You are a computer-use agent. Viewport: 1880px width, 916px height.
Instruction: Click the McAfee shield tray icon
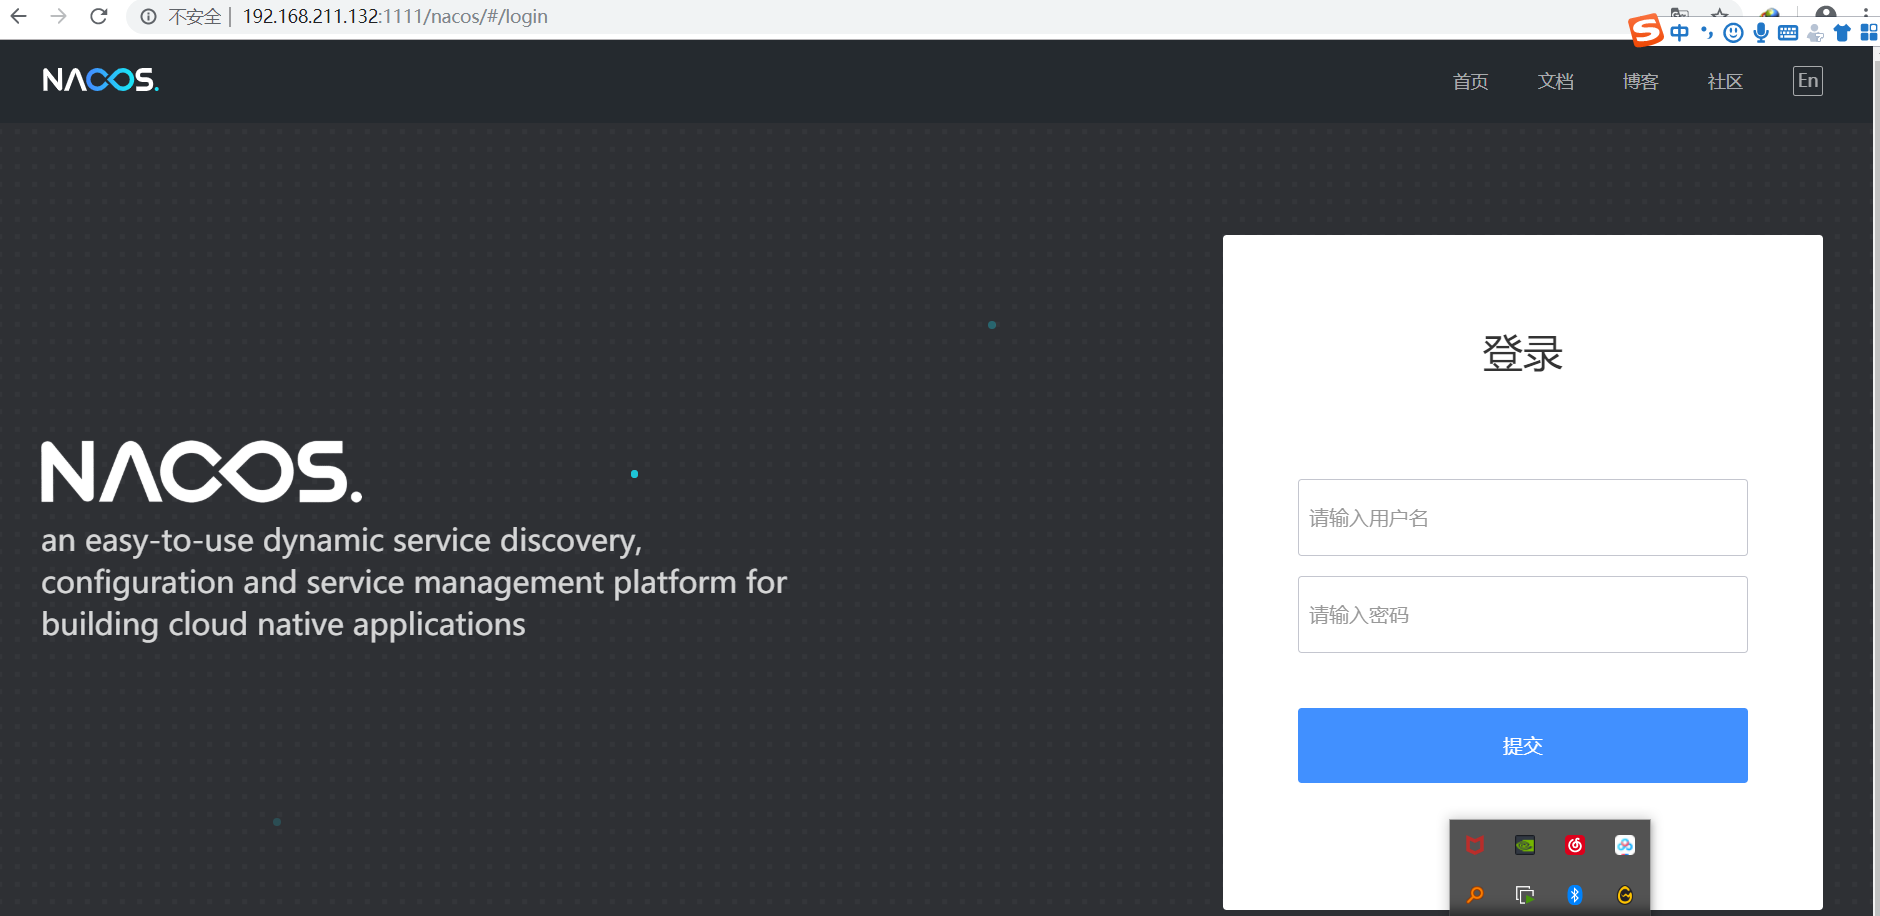click(x=1475, y=845)
